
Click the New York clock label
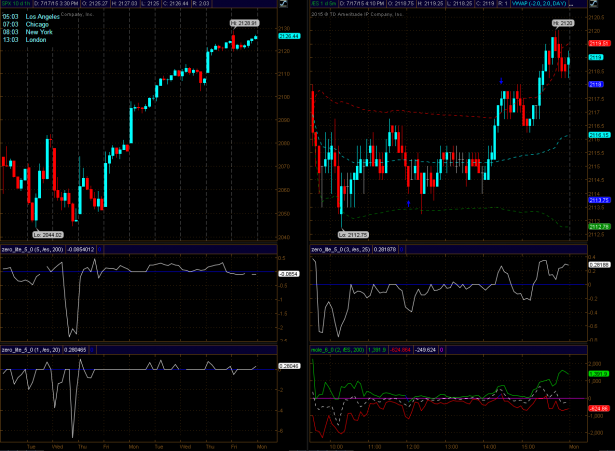tap(39, 32)
